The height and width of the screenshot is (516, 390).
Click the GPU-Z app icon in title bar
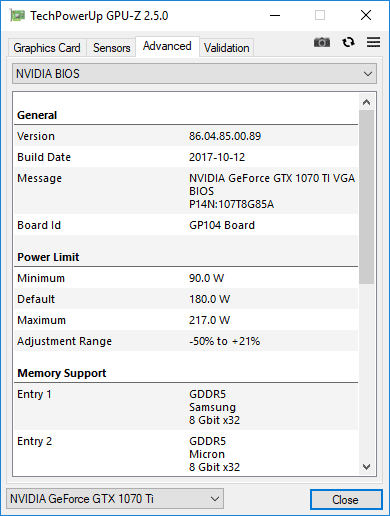tap(17, 15)
